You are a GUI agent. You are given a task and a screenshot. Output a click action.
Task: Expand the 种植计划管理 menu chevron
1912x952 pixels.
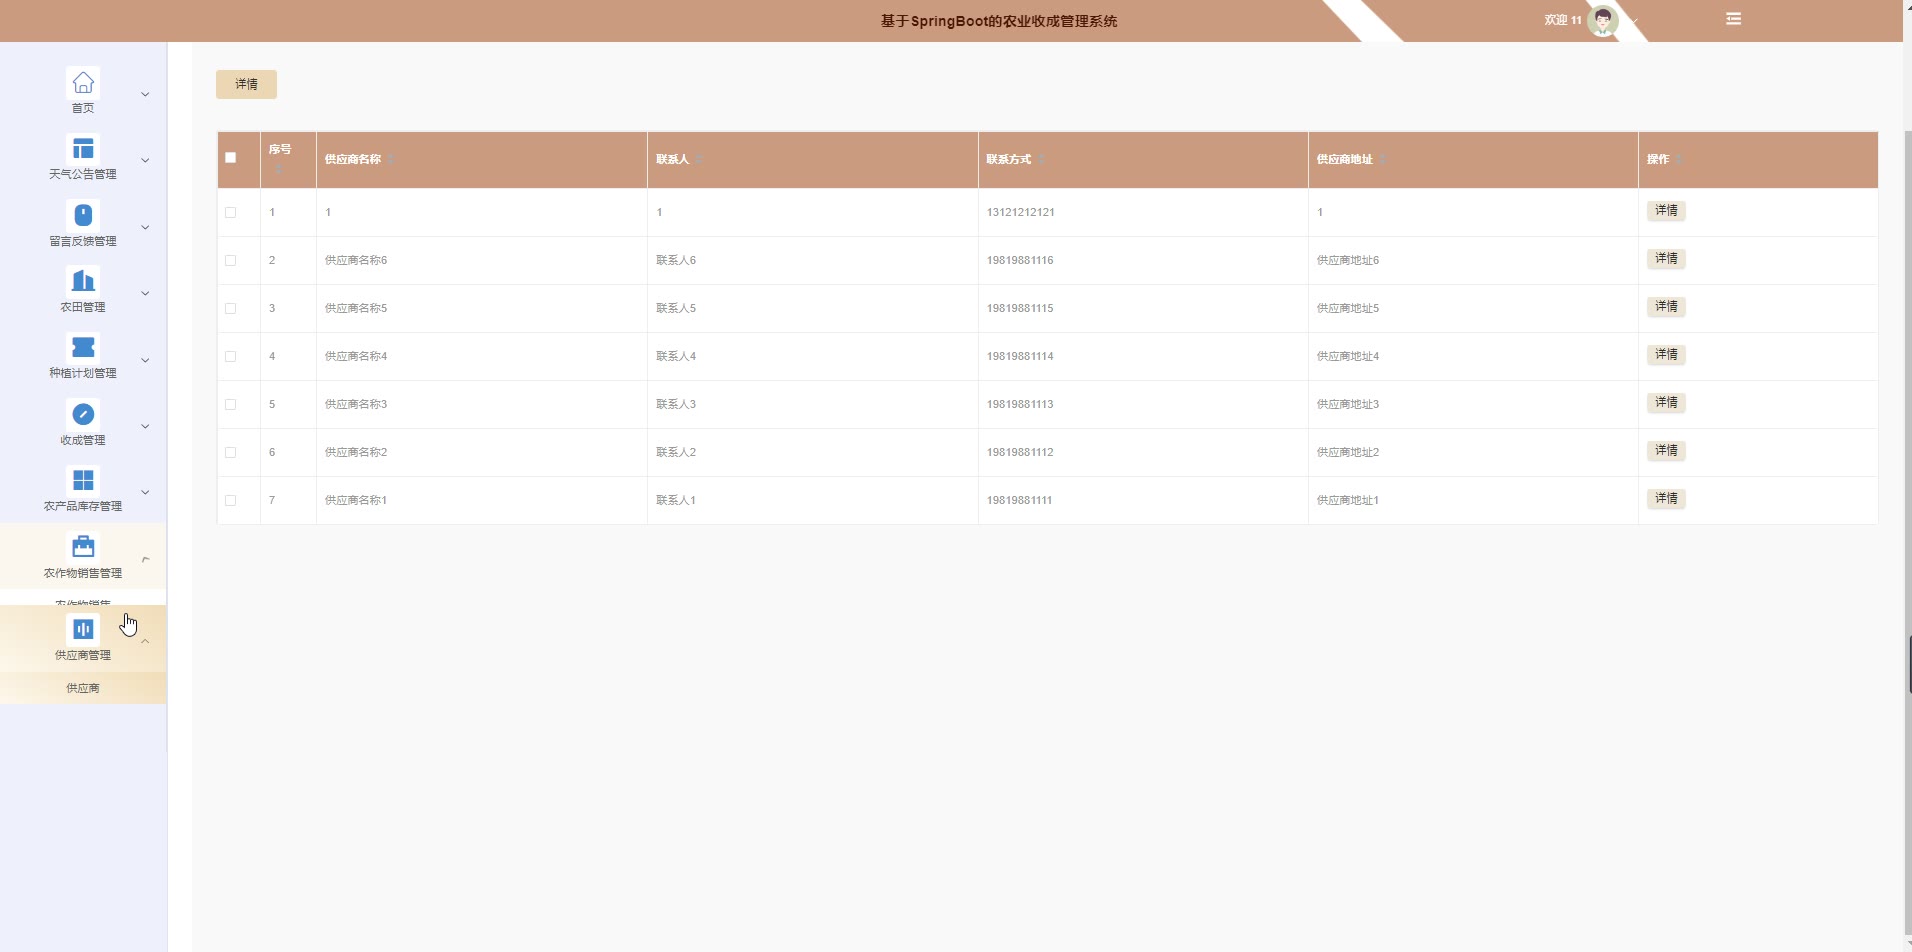click(145, 360)
